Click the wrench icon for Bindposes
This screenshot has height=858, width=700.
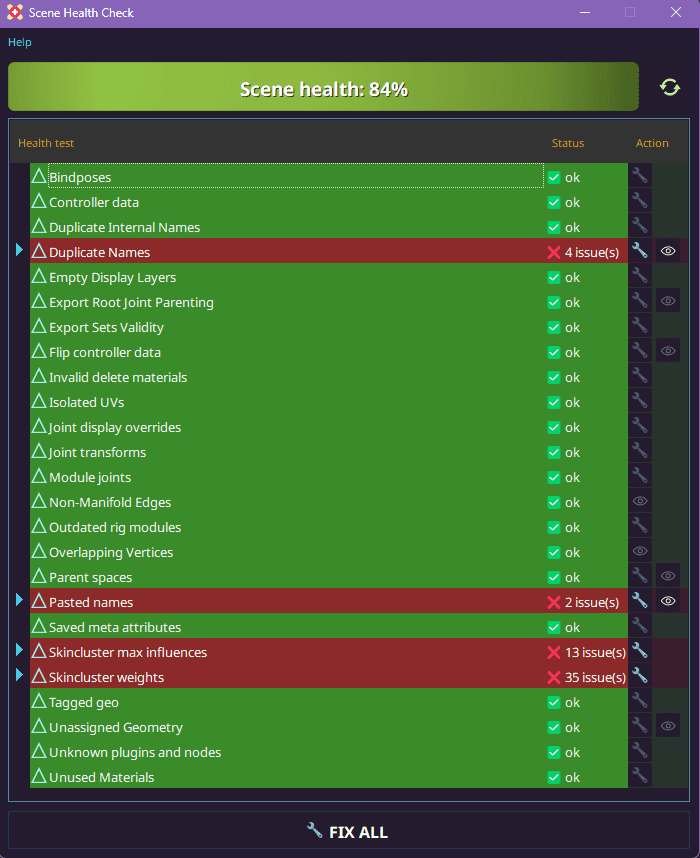pyautogui.click(x=640, y=176)
